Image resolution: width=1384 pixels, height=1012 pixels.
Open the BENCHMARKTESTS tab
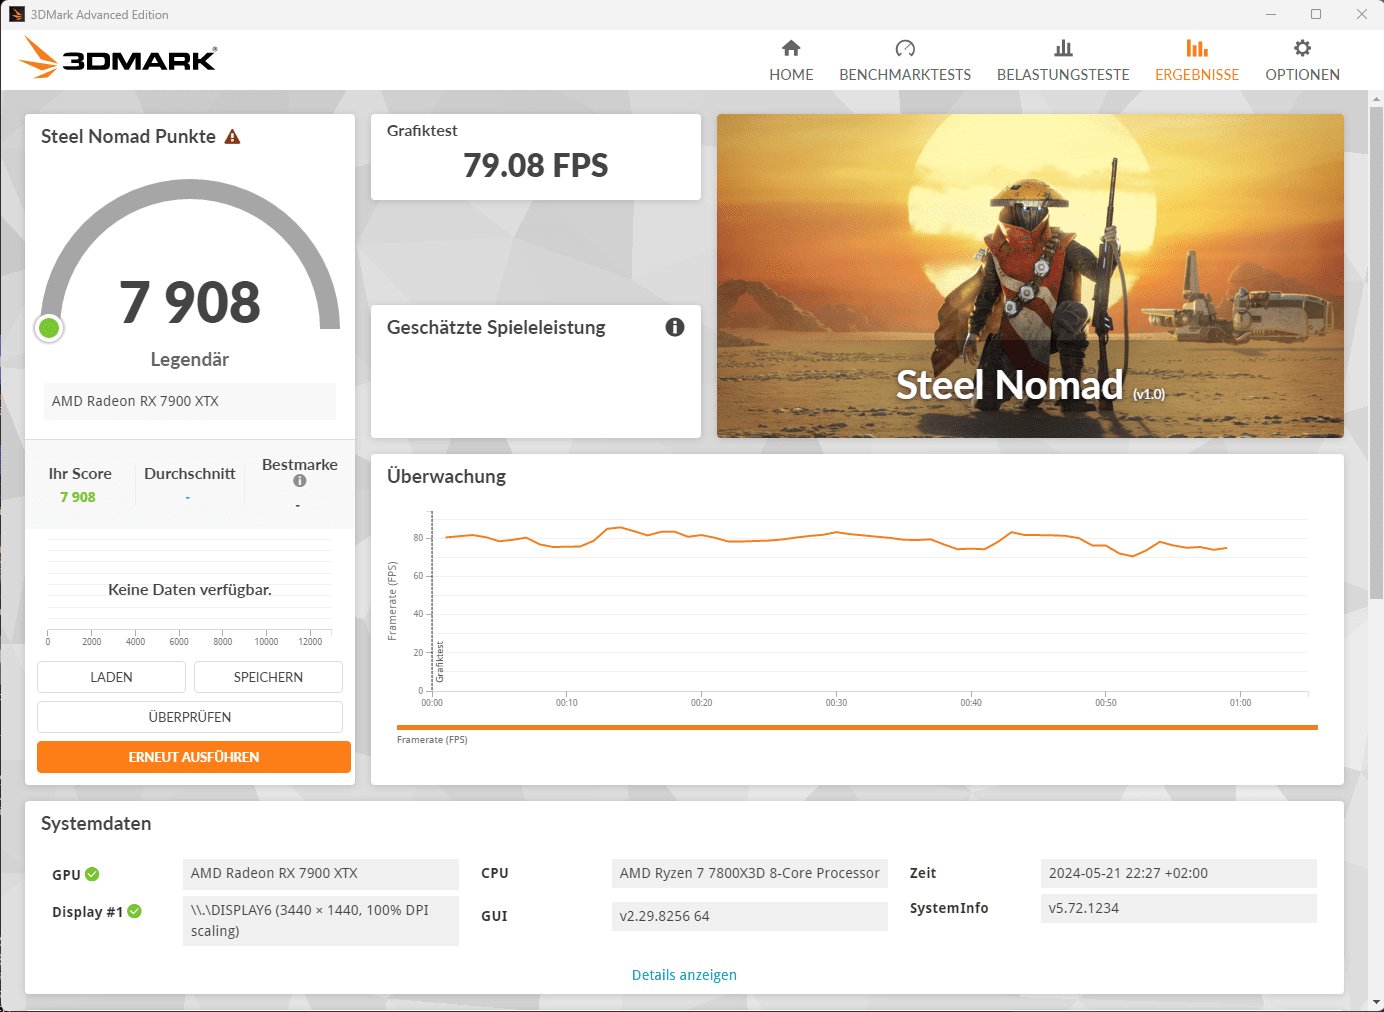905,61
